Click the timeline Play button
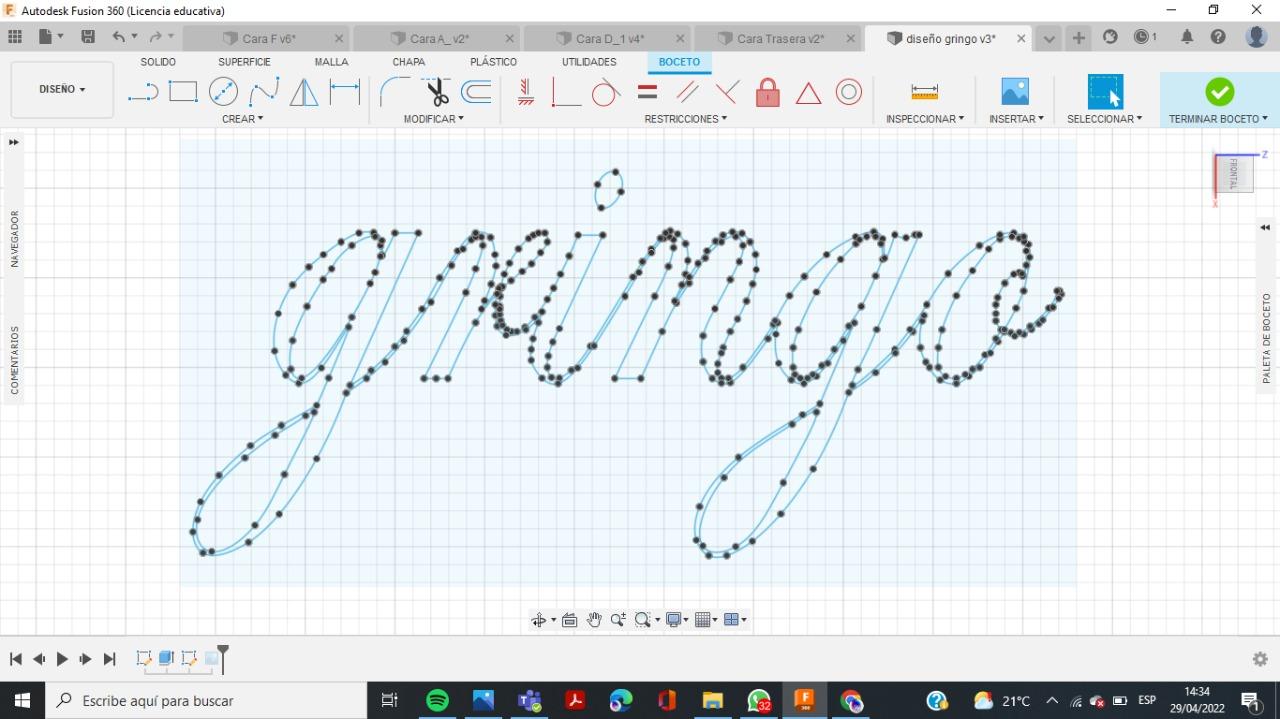Image resolution: width=1280 pixels, height=719 pixels. pos(62,659)
